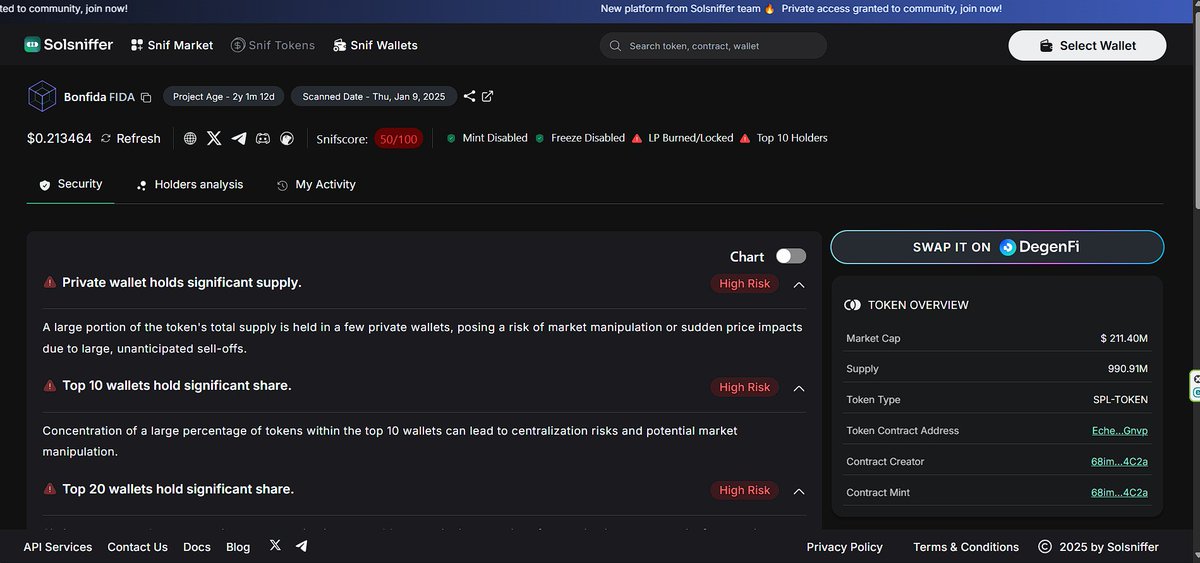Open the Blog footer link
Screen dimensions: 1200x563
(x=238, y=547)
